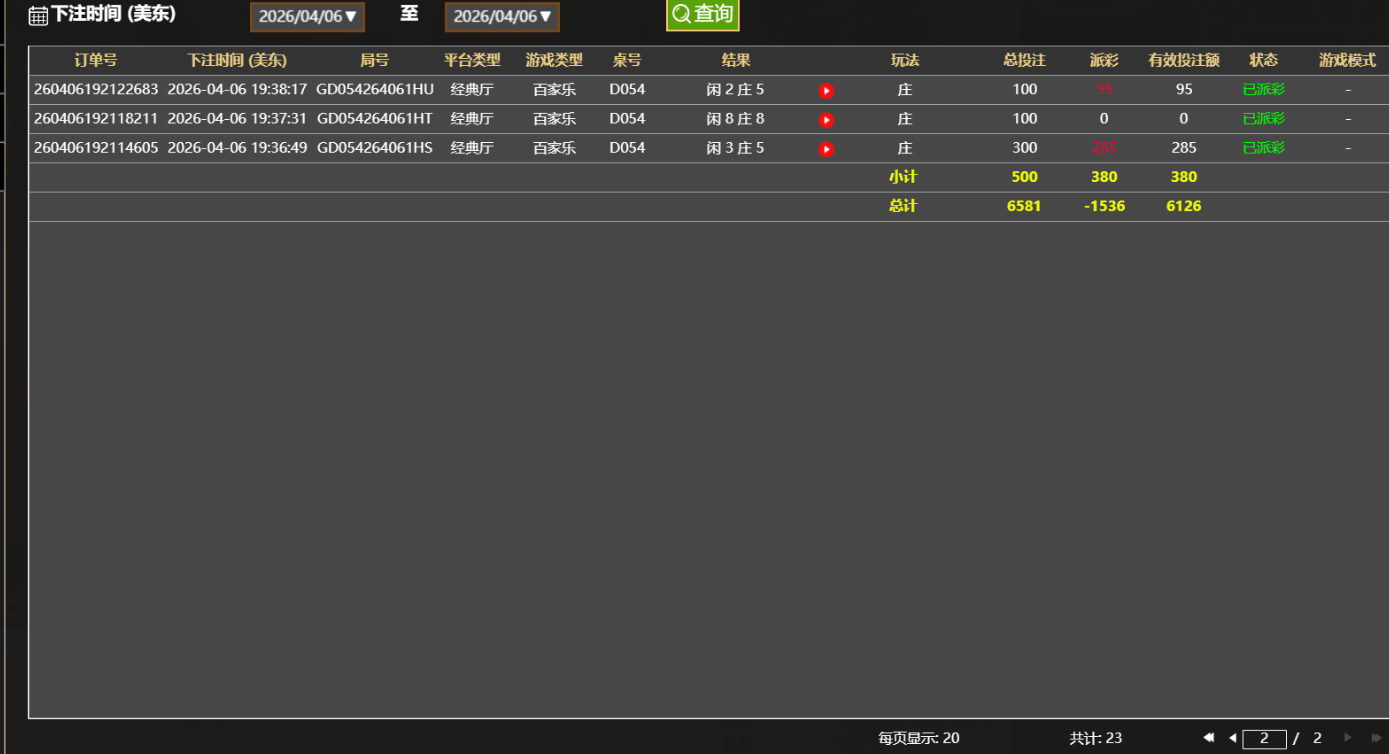Screen dimensions: 1389x754
Task: Go to previous page with single-left arrow
Action: point(1233,738)
